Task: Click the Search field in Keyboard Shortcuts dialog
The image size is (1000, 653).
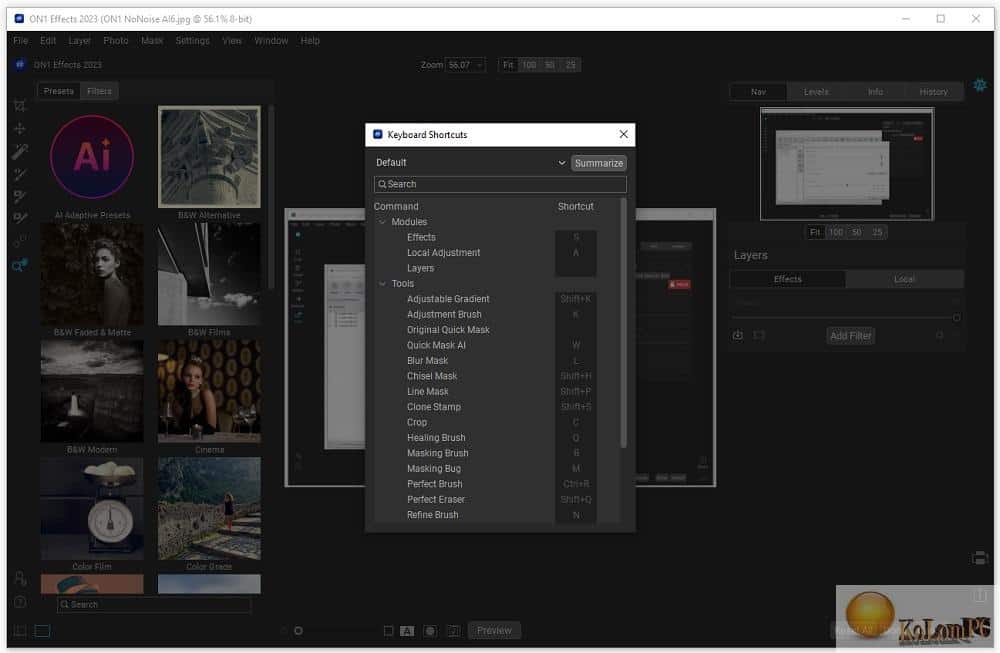Action: point(500,184)
